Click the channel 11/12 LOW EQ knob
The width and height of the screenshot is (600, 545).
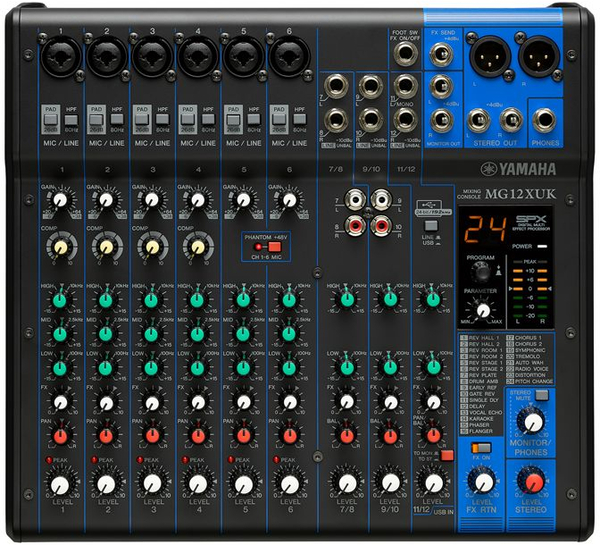(x=434, y=368)
